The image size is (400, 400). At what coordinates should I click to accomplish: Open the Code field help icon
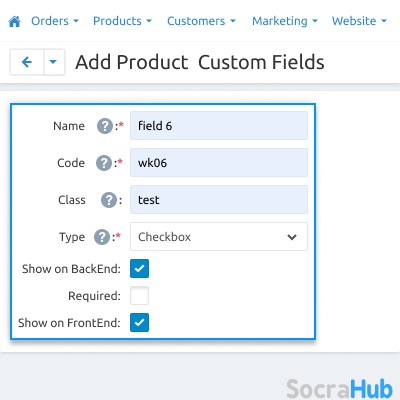tap(104, 163)
